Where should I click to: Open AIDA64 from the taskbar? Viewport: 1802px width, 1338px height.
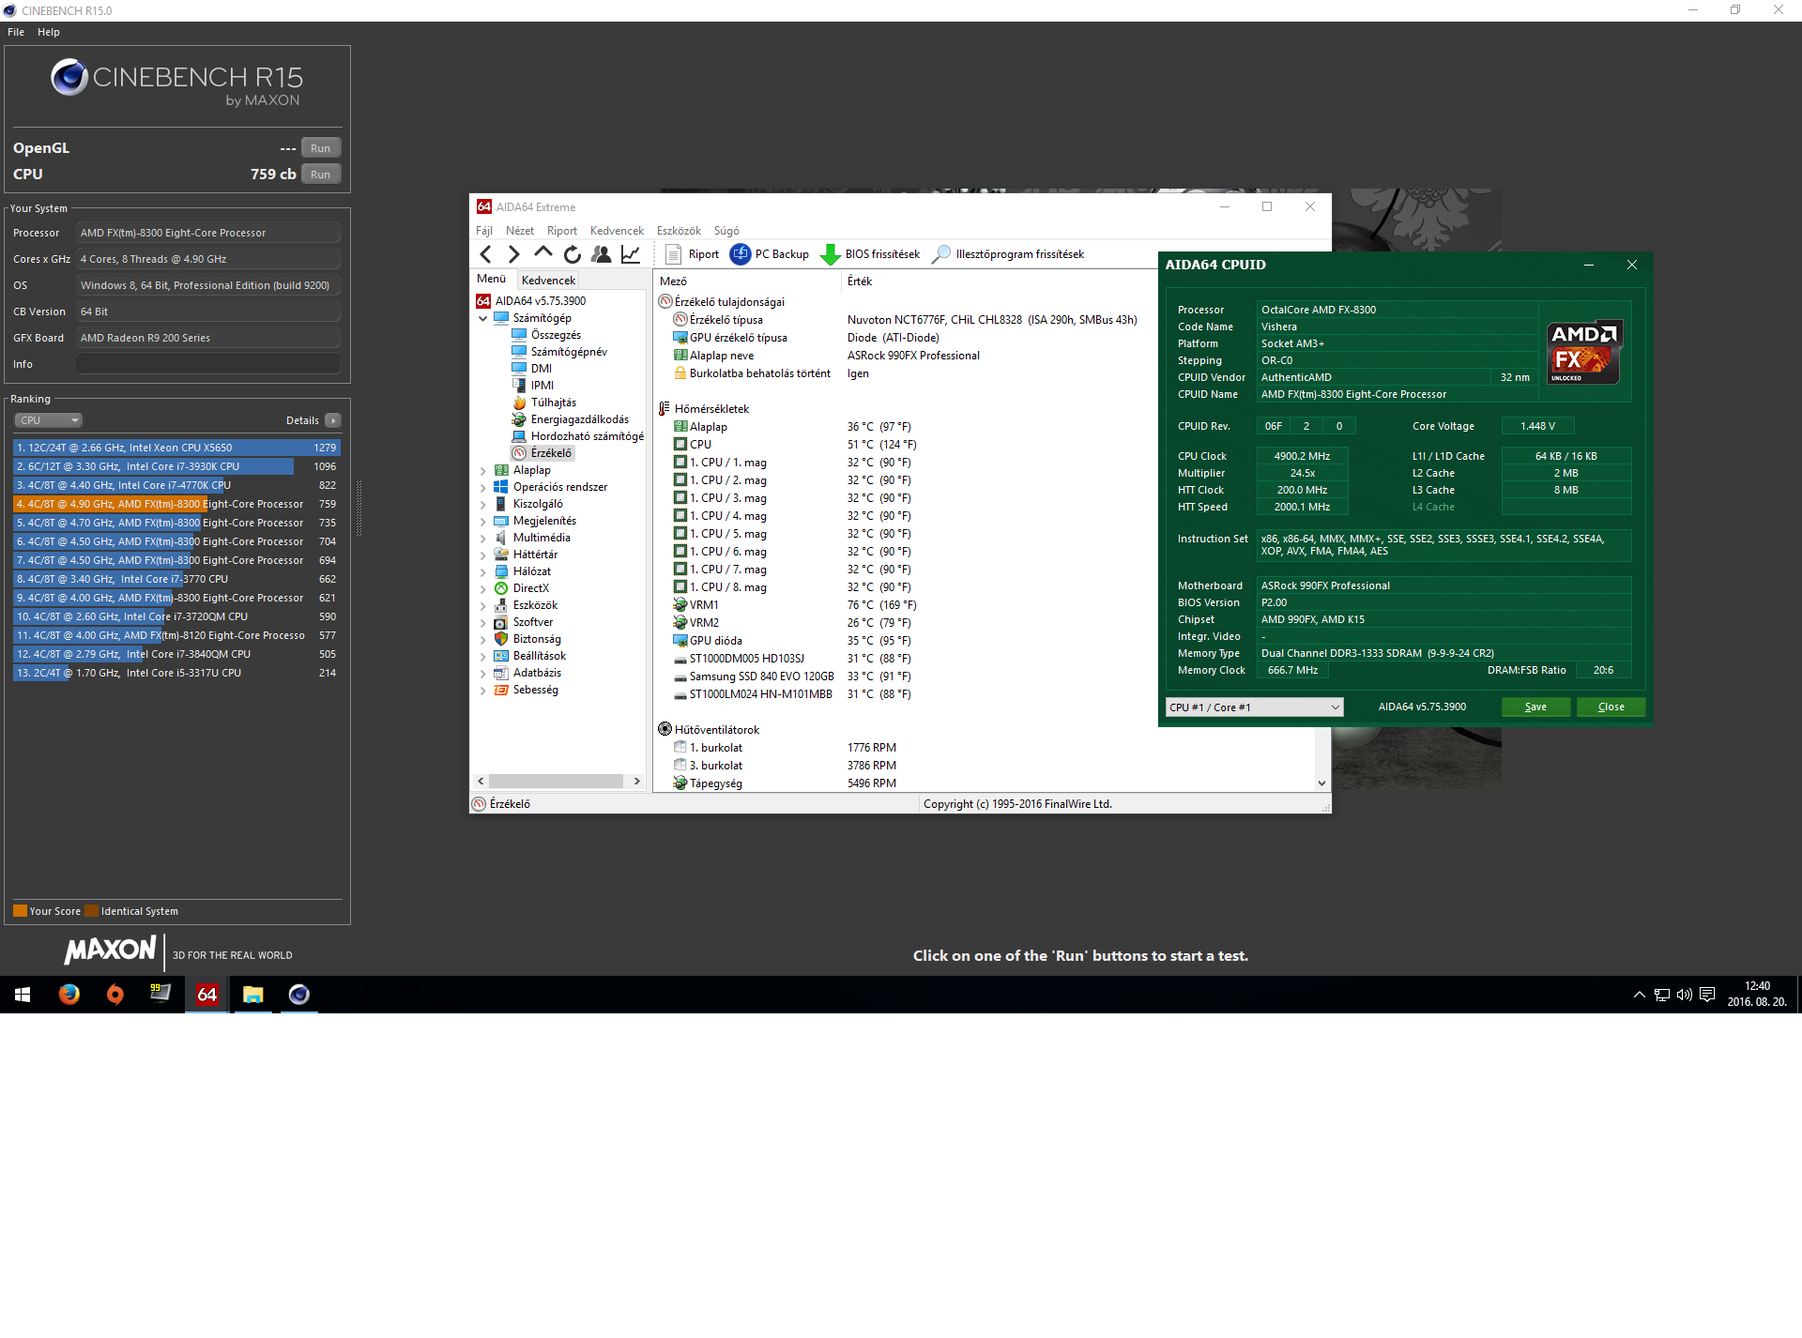207,994
